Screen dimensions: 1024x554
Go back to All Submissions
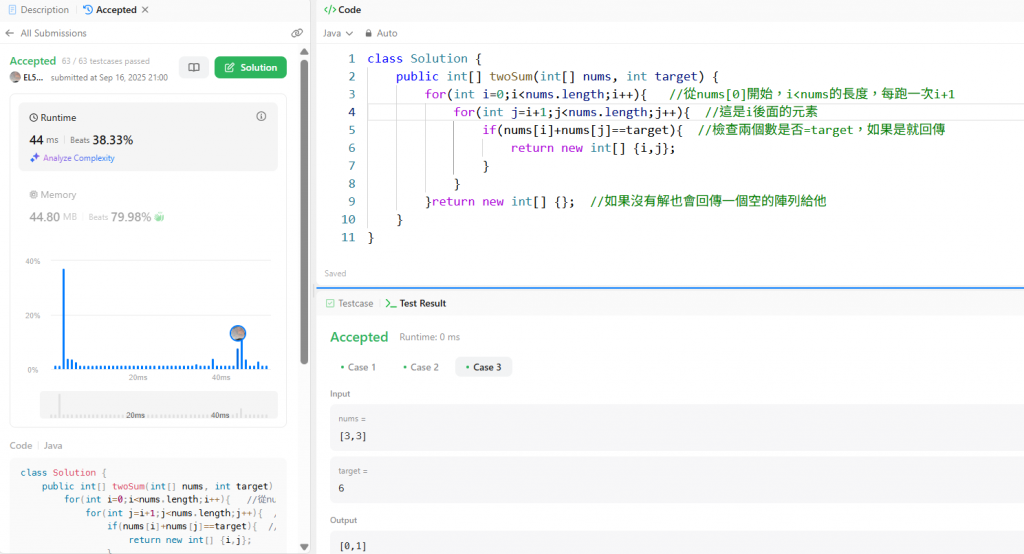pos(53,33)
